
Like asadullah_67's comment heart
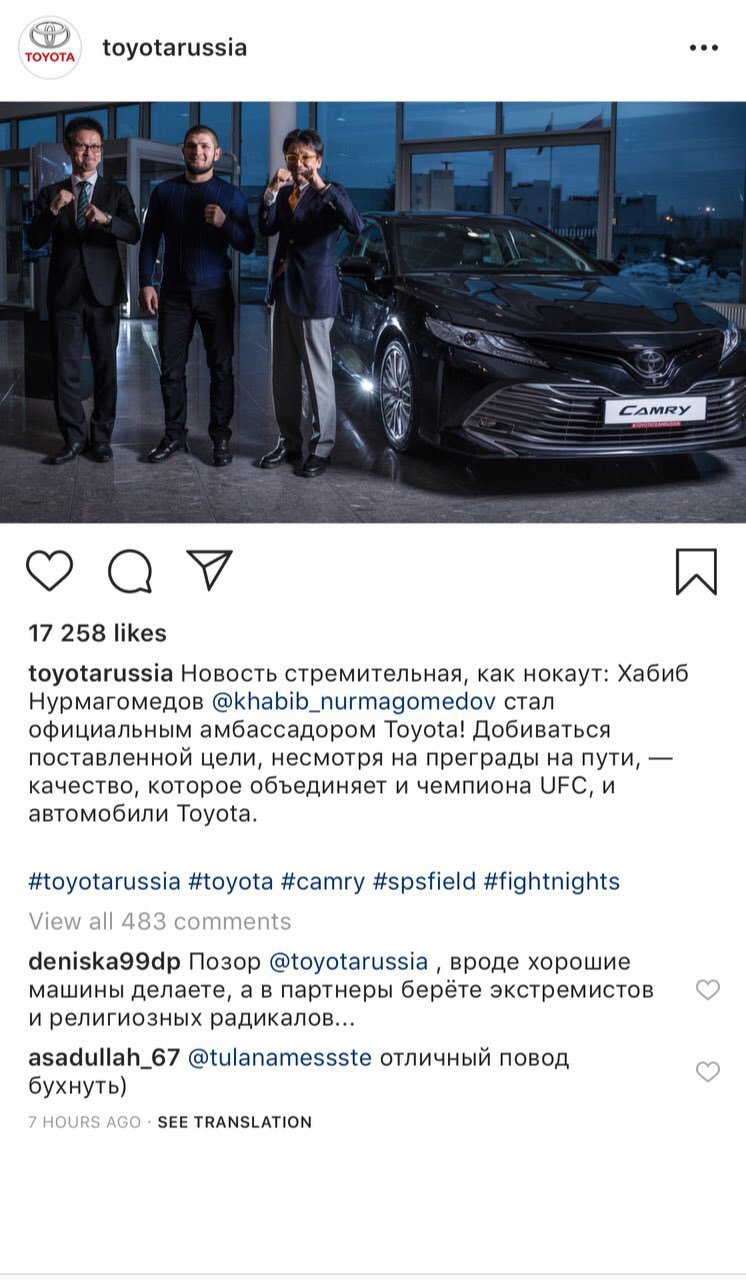point(707,1072)
